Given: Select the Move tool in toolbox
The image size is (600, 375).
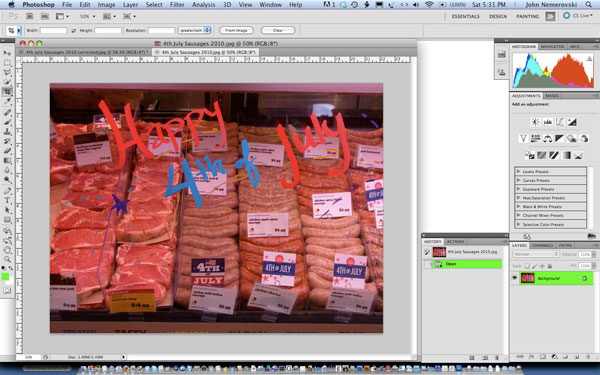Looking at the screenshot, I should pyautogui.click(x=7, y=52).
